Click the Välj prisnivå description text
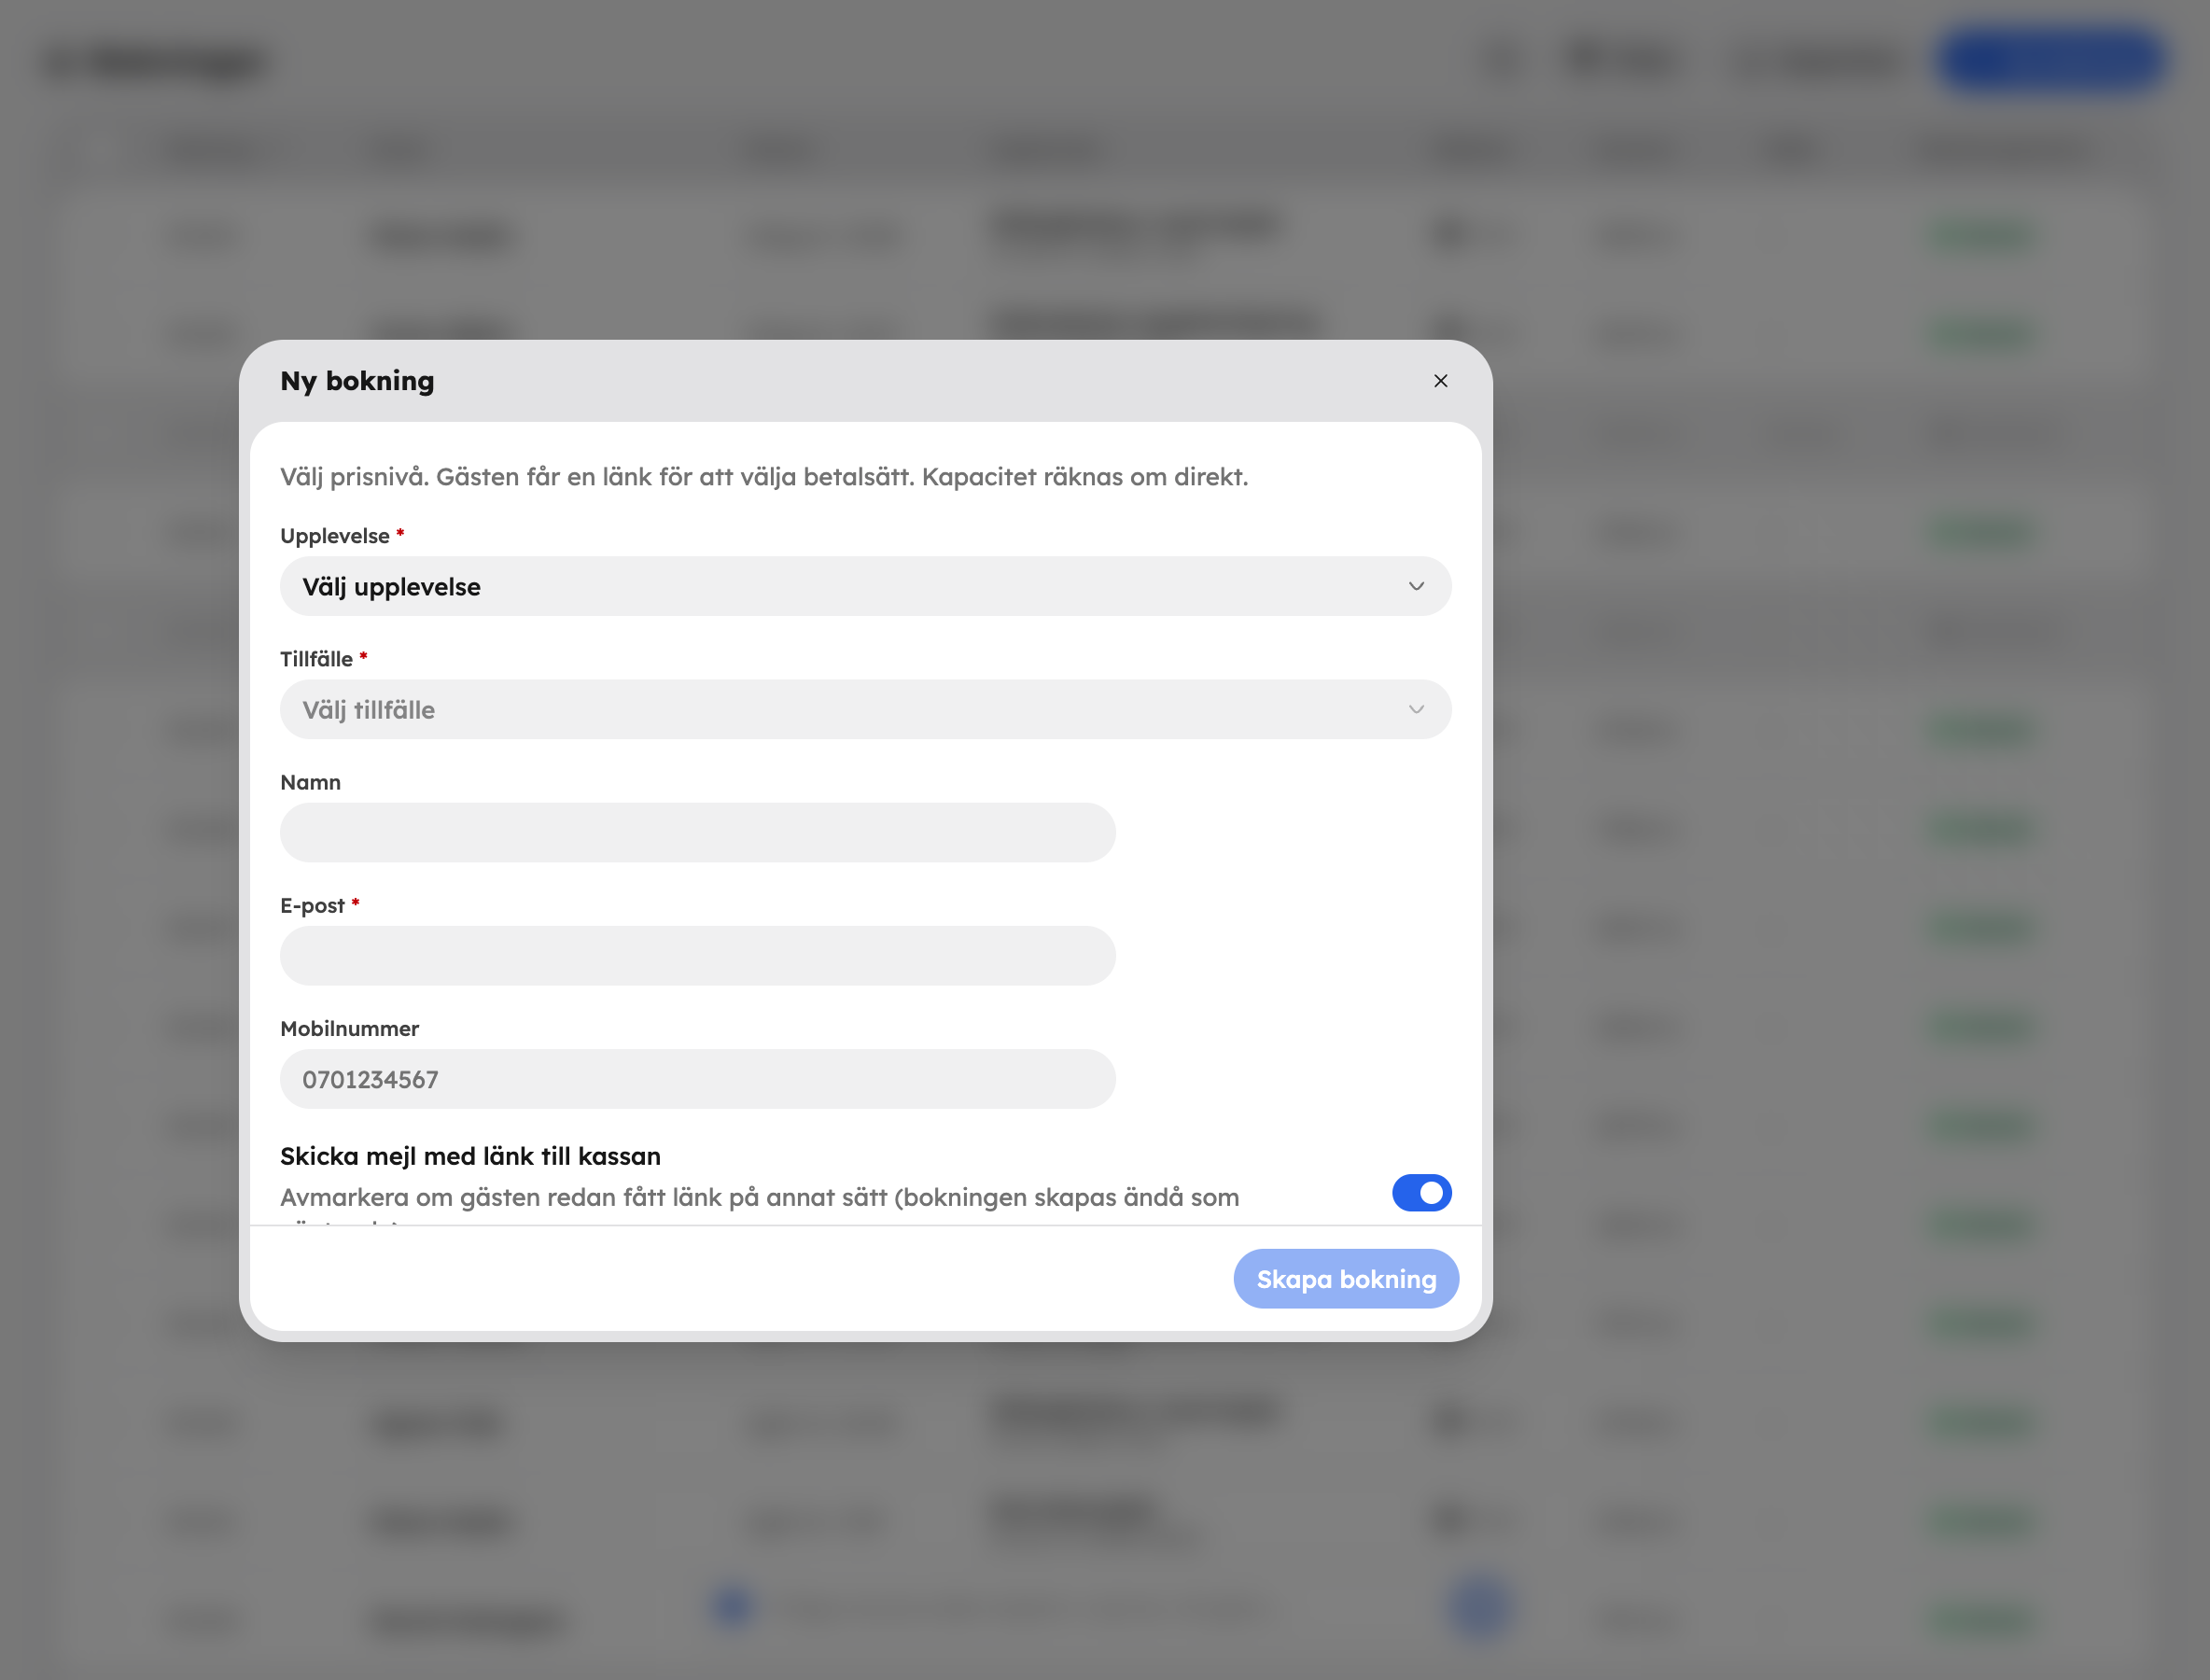This screenshot has height=1680, width=2210. click(764, 477)
